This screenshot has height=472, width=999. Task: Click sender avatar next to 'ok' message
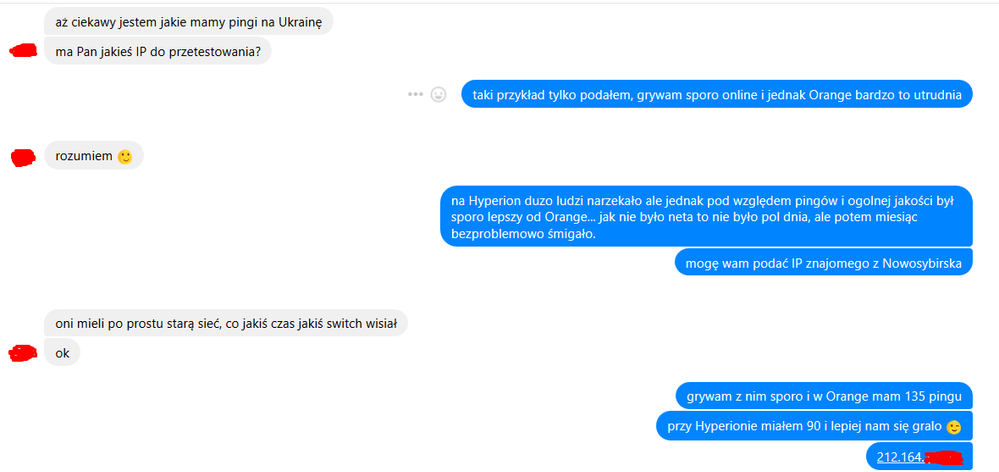[x=23, y=353]
